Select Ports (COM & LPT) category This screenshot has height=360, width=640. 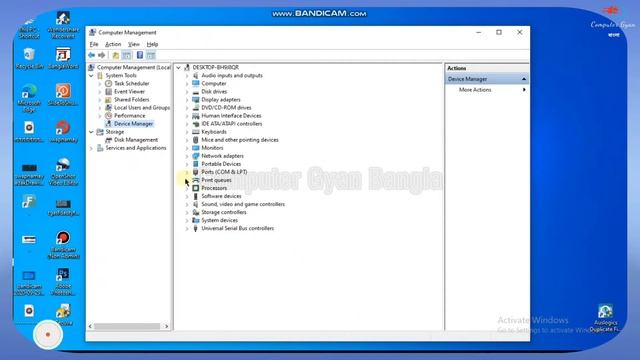pyautogui.click(x=224, y=172)
